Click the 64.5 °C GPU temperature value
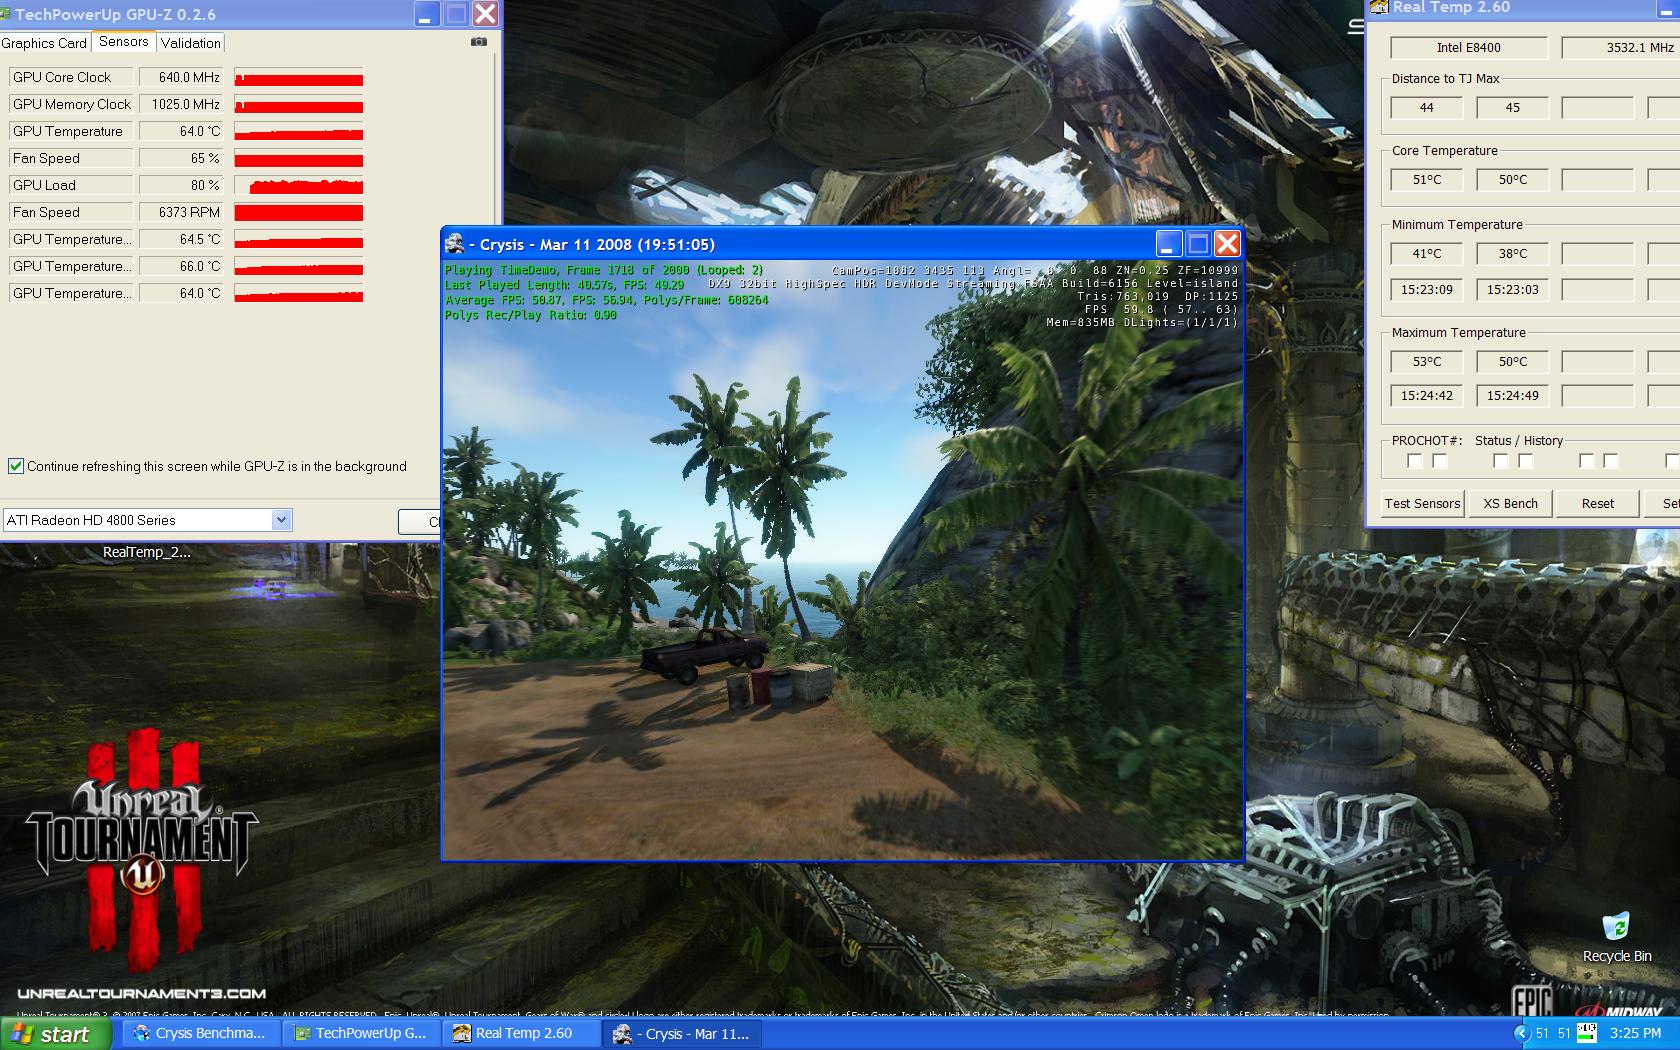Viewport: 1680px width, 1050px height. (181, 239)
